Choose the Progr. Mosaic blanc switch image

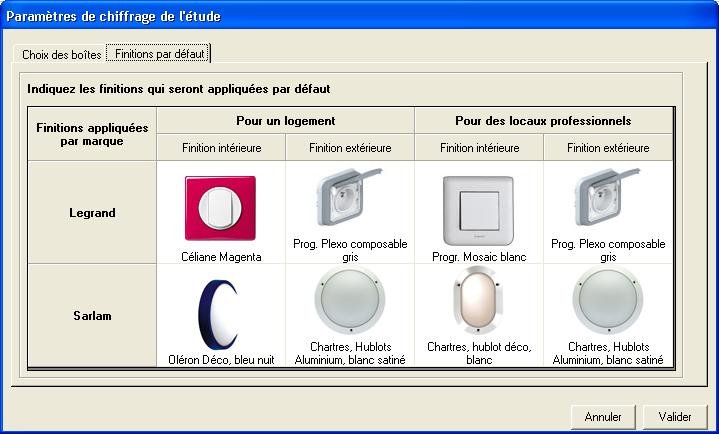point(479,211)
